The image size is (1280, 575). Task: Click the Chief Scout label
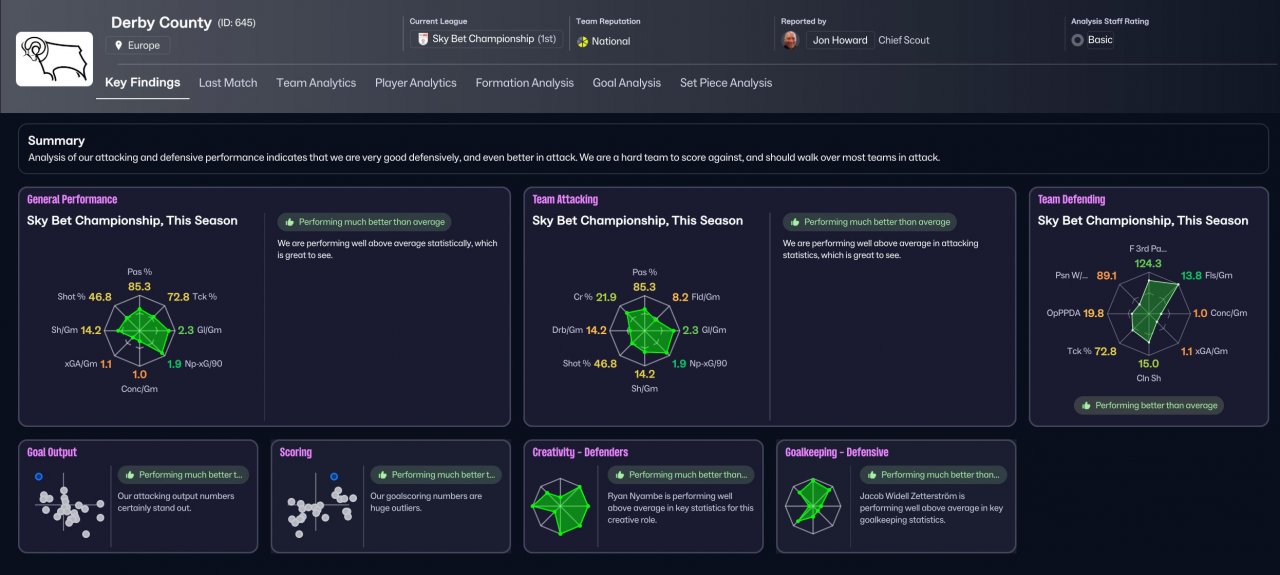point(903,40)
